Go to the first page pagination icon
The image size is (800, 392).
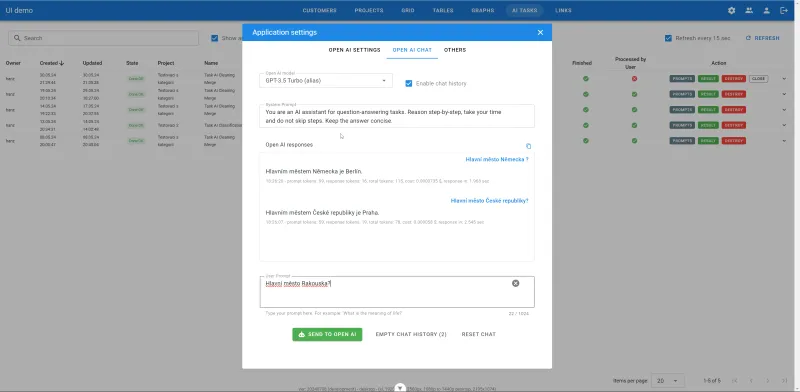(735, 381)
